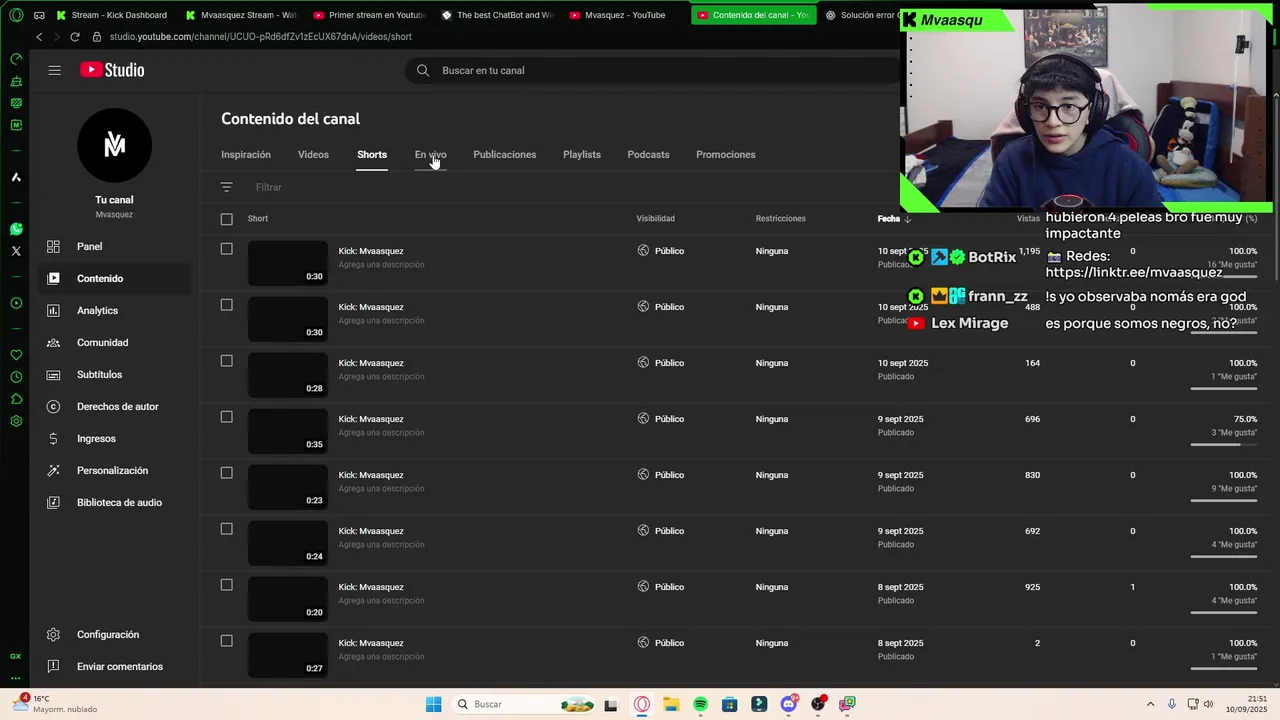Image resolution: width=1280 pixels, height=720 pixels.
Task: Tick the checkbox for the 0:35 short
Action: pyautogui.click(x=226, y=417)
